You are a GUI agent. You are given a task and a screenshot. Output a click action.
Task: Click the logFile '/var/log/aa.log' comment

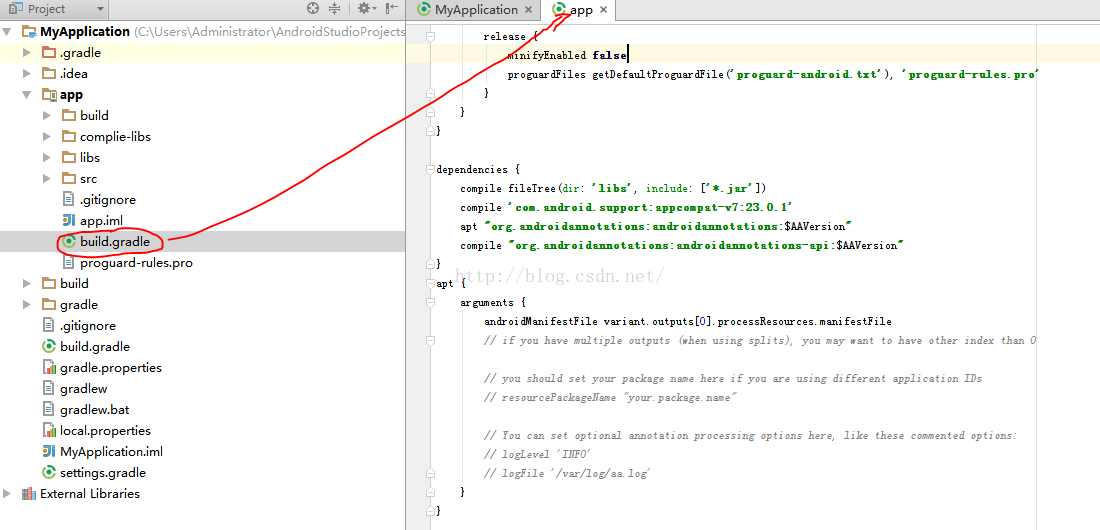(x=568, y=473)
